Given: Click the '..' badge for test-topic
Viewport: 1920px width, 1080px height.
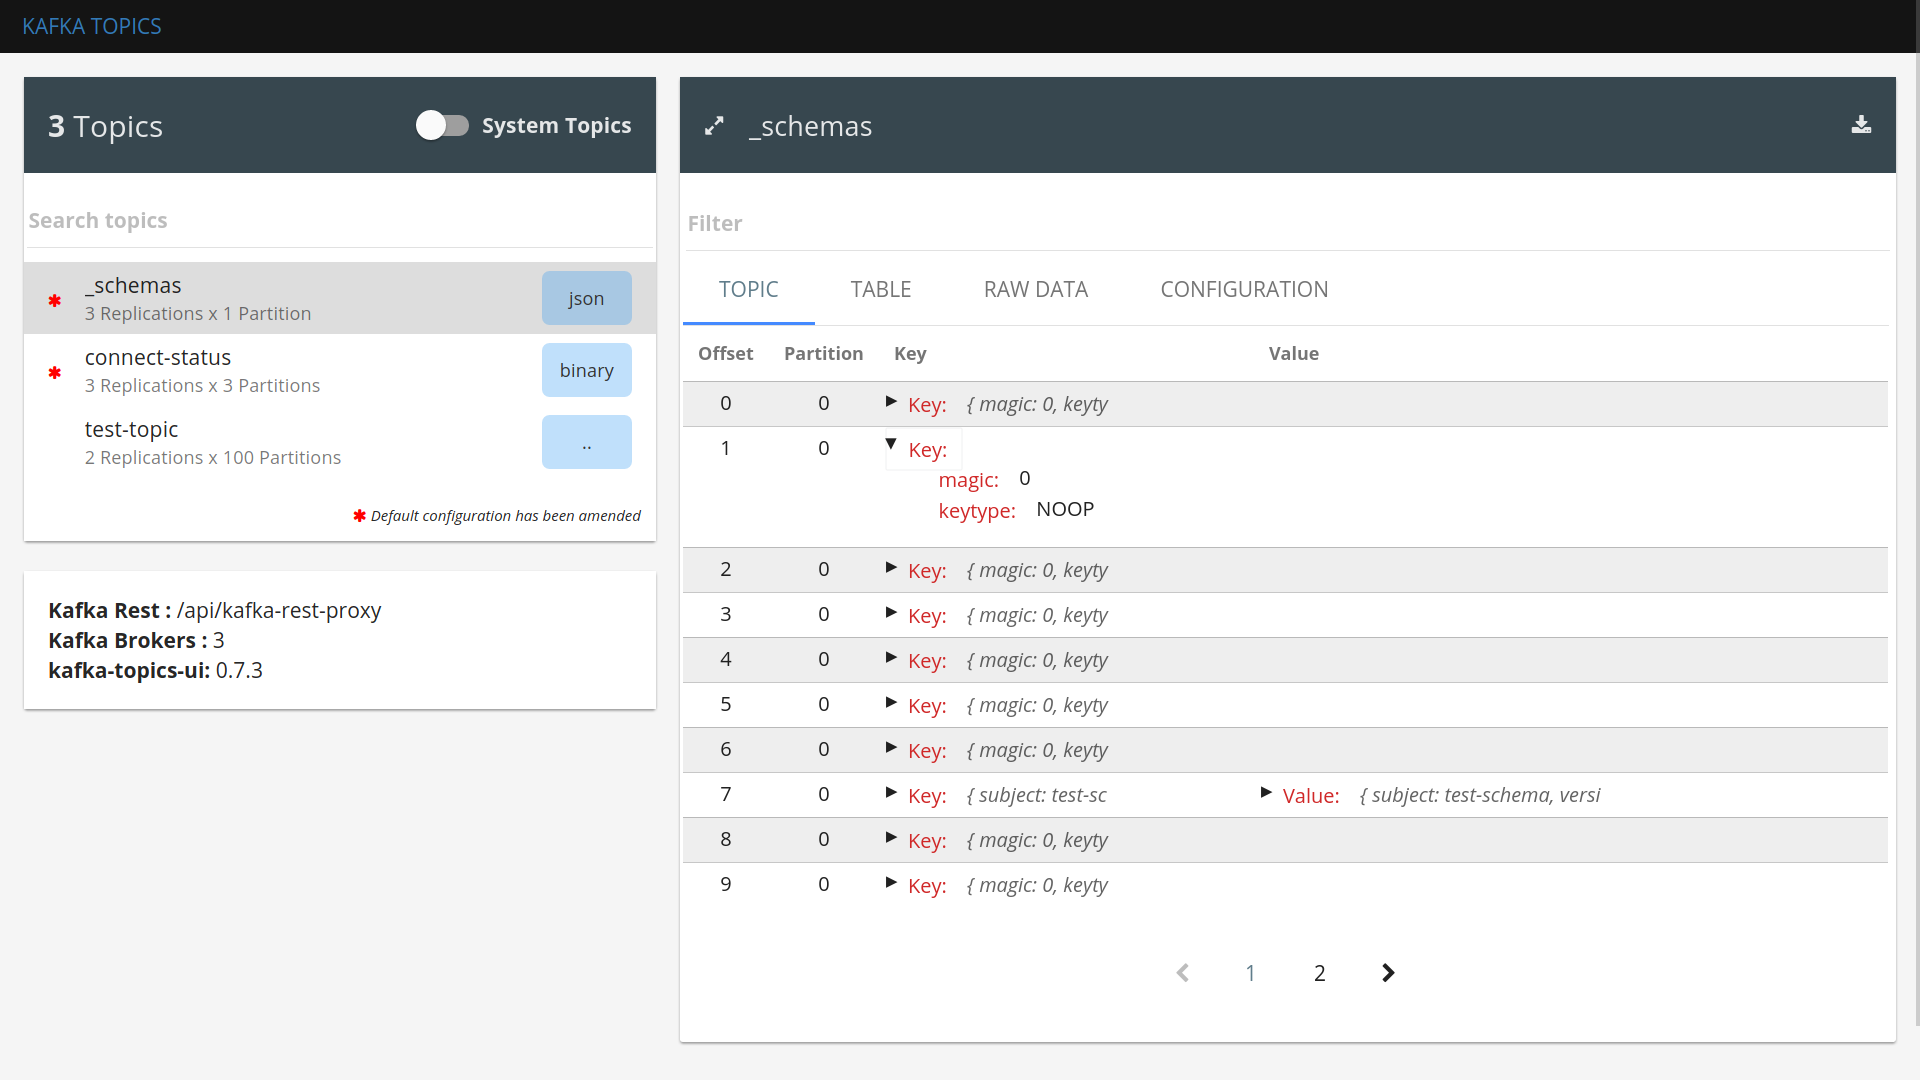Looking at the screenshot, I should (587, 442).
